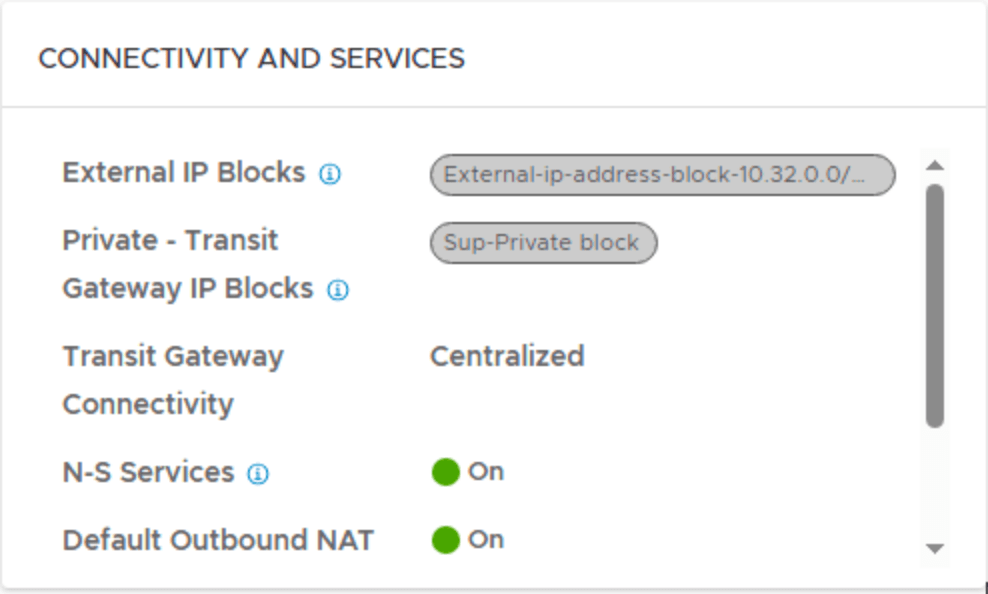Image resolution: width=988 pixels, height=594 pixels.
Task: Click the Default Outbound NAT label
Action: pos(218,540)
